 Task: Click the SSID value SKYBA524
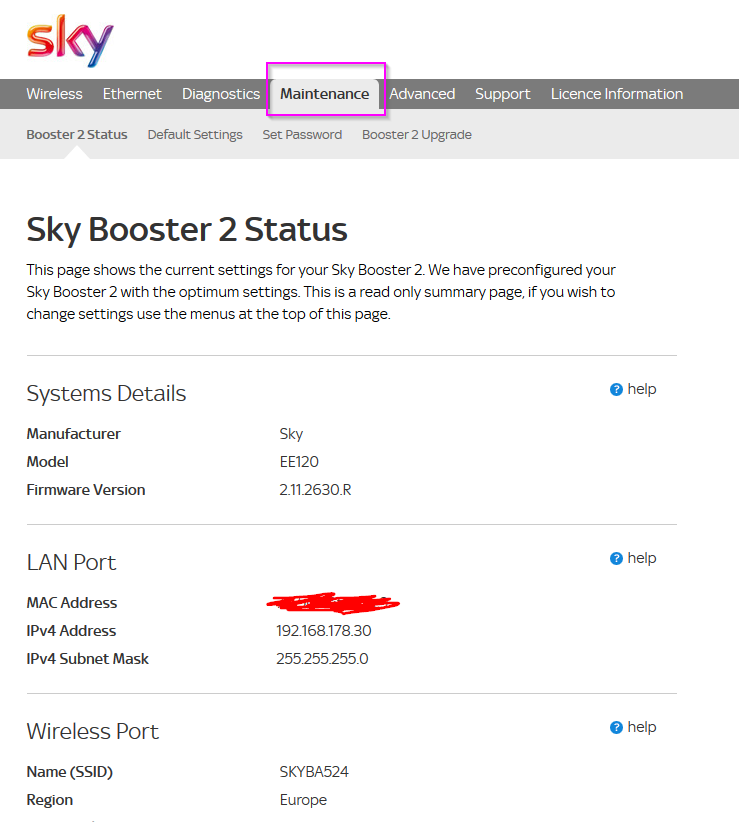click(x=314, y=772)
